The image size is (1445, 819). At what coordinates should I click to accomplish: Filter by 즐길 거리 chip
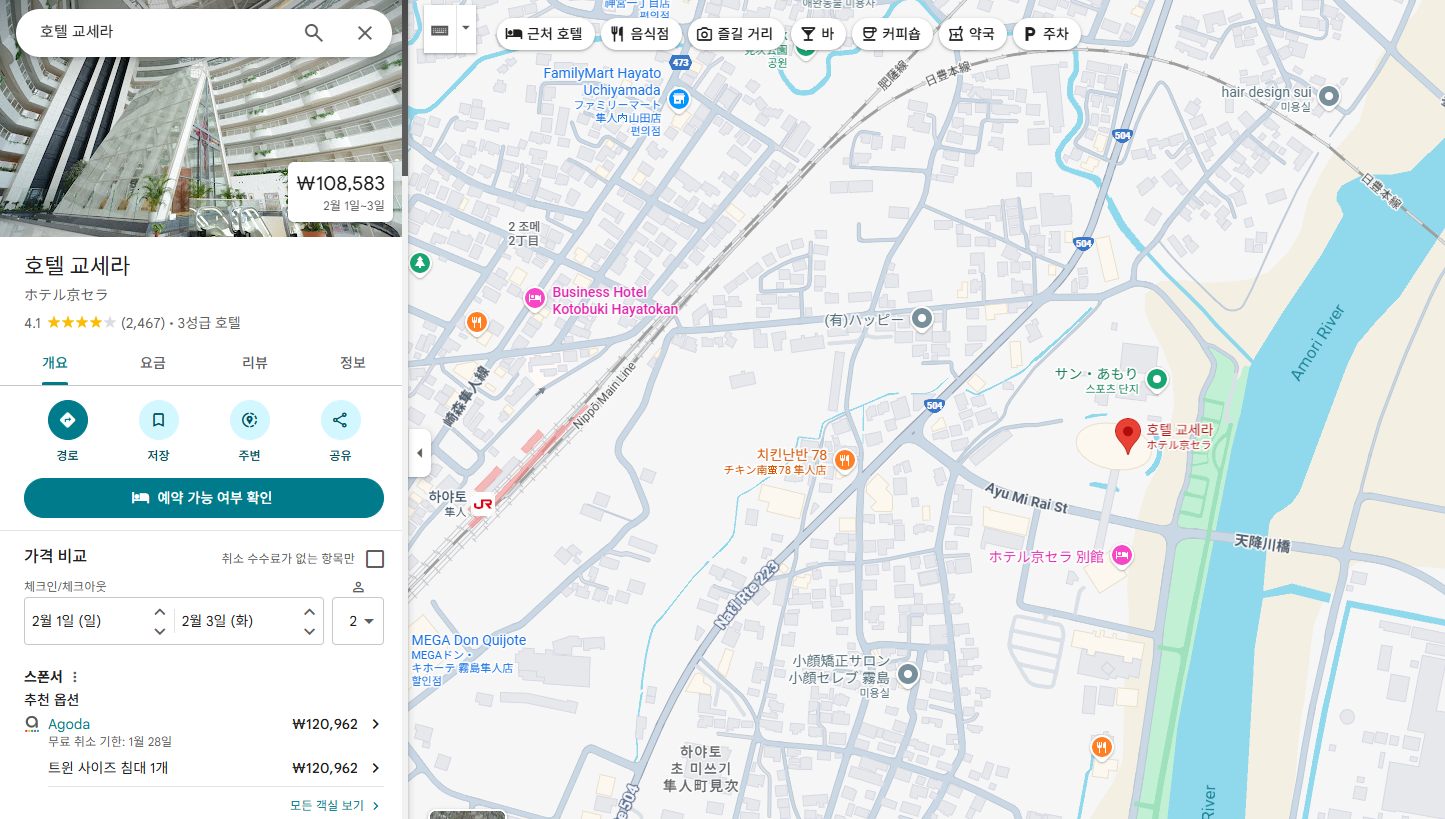(735, 34)
